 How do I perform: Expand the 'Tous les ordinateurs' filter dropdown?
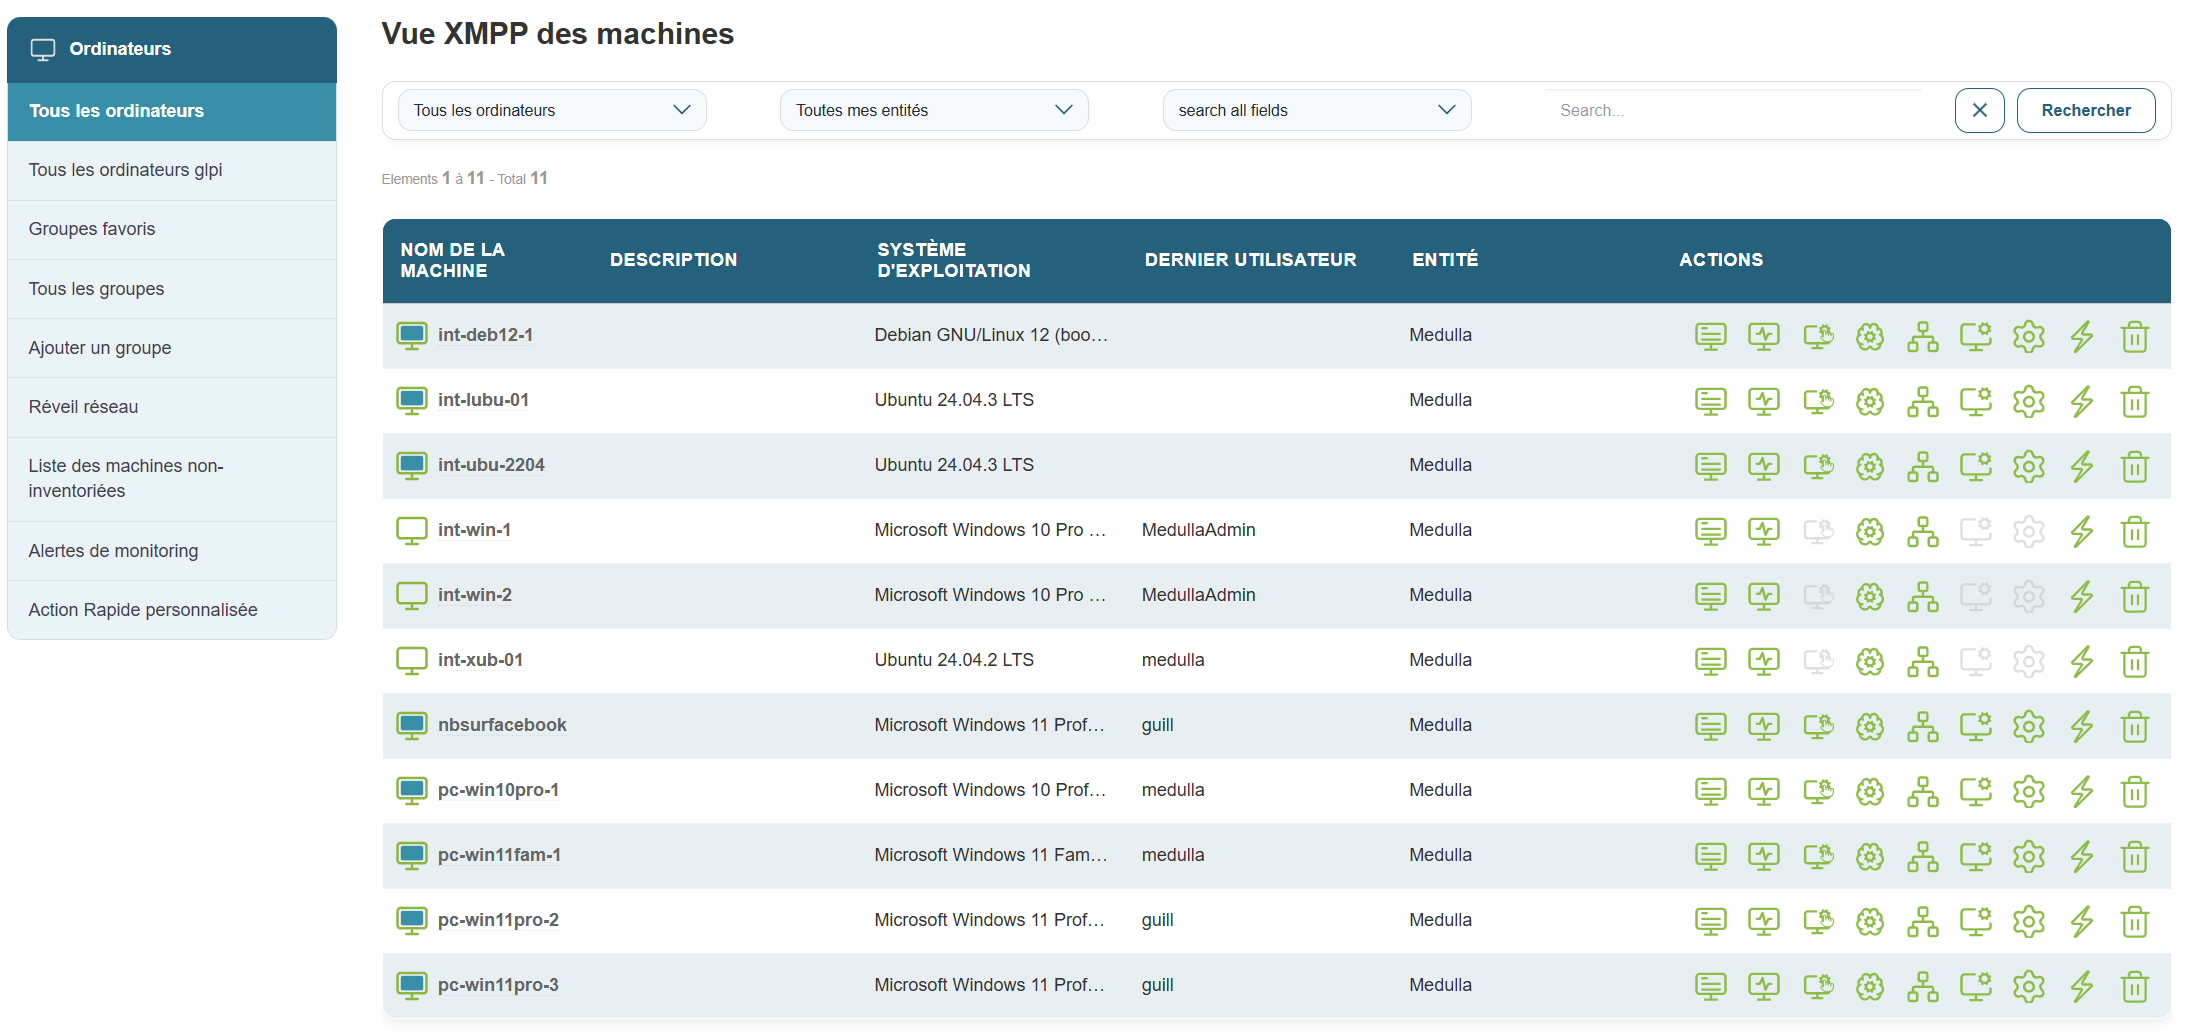552,110
